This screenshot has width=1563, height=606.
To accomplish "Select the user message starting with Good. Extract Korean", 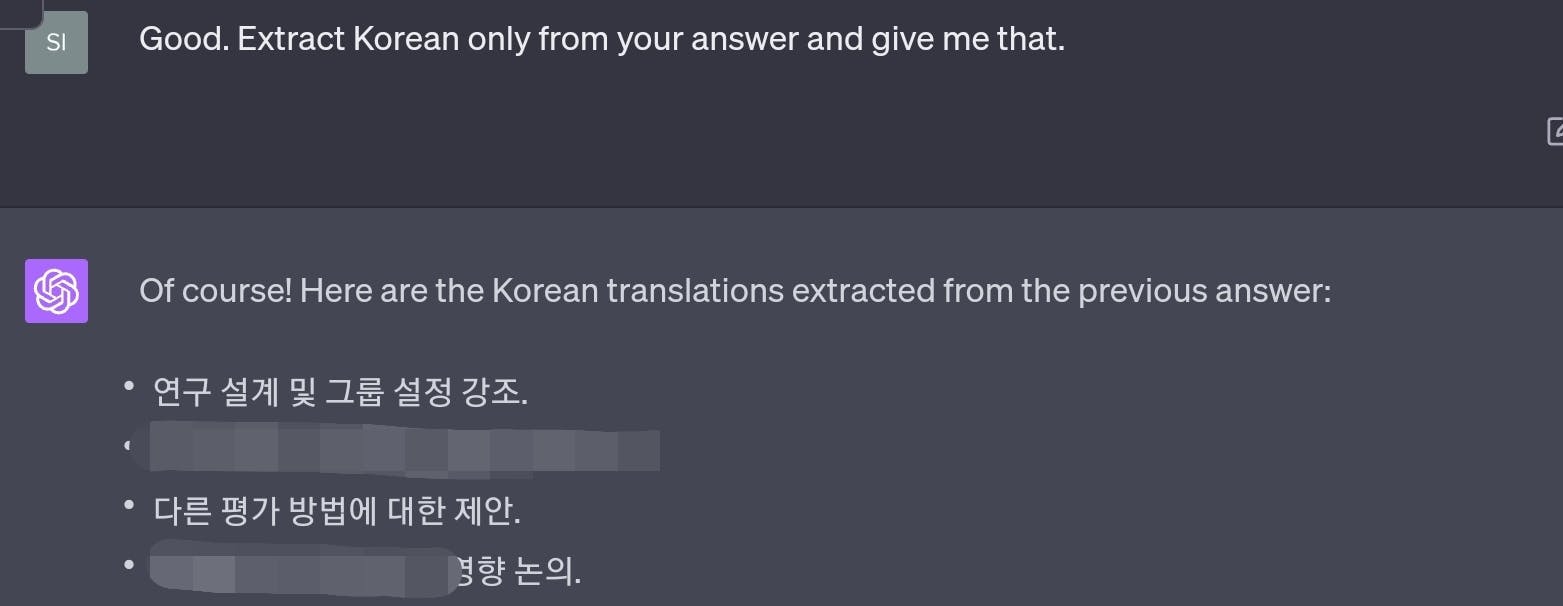I will click(602, 39).
